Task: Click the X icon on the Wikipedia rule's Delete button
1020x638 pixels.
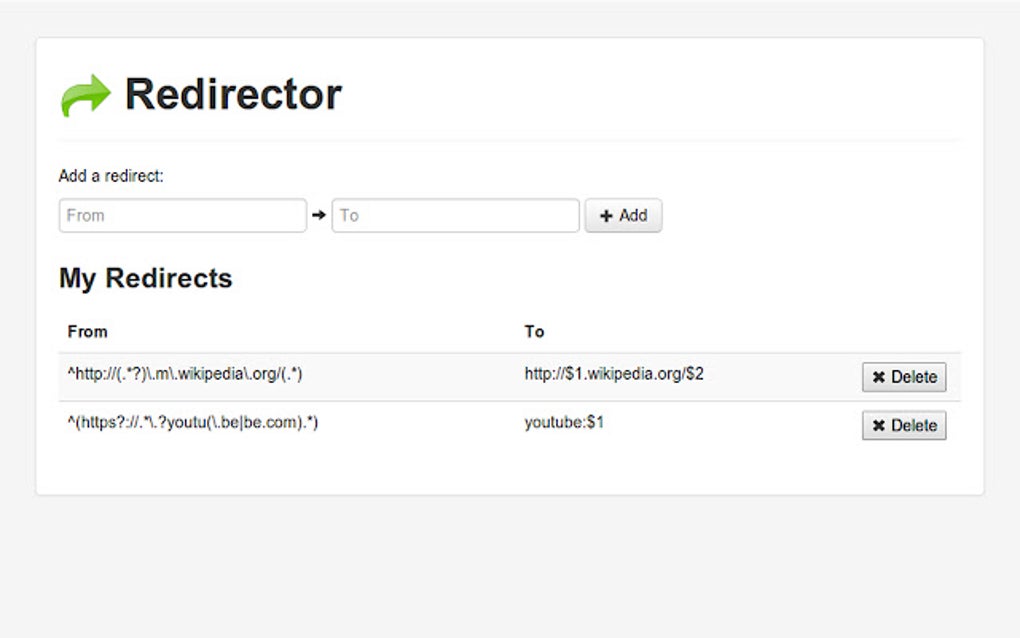Action: point(878,377)
